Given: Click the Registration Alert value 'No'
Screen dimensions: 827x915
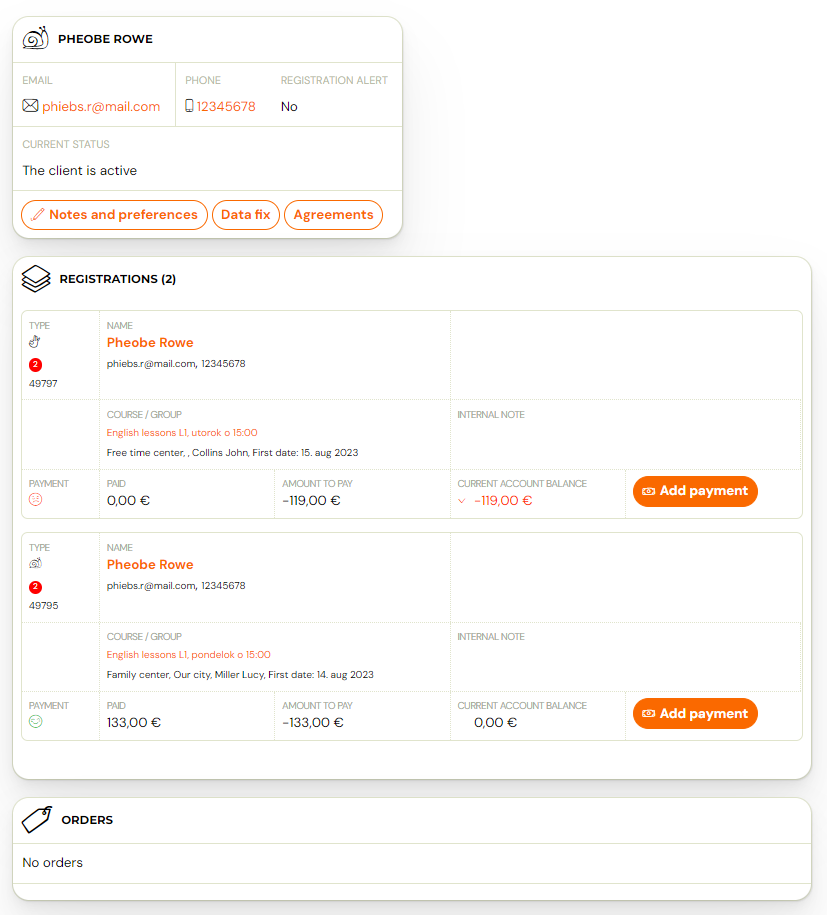Looking at the screenshot, I should click(x=289, y=106).
